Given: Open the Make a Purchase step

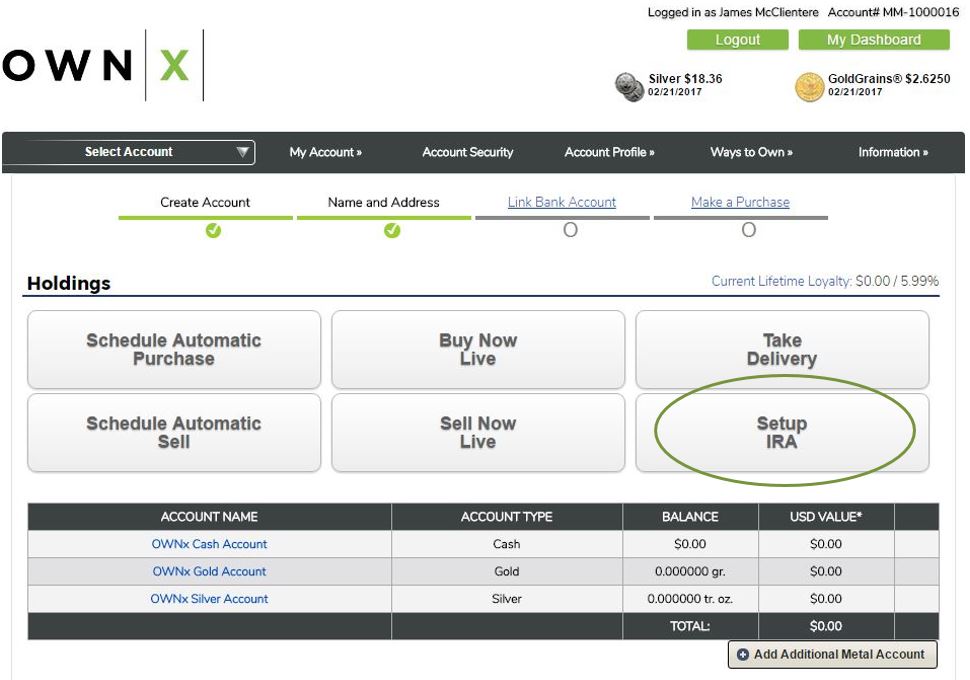Looking at the screenshot, I should point(740,202).
